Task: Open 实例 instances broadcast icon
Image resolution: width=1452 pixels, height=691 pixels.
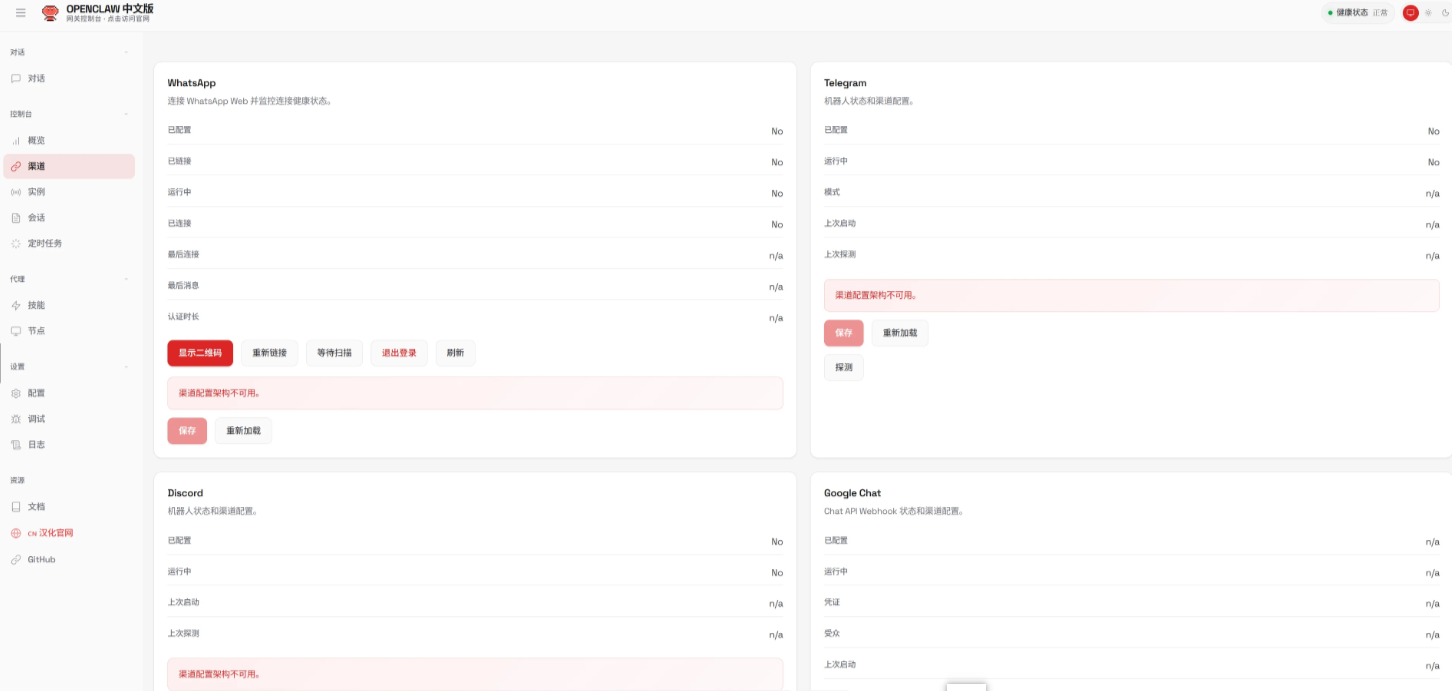Action: (15, 192)
